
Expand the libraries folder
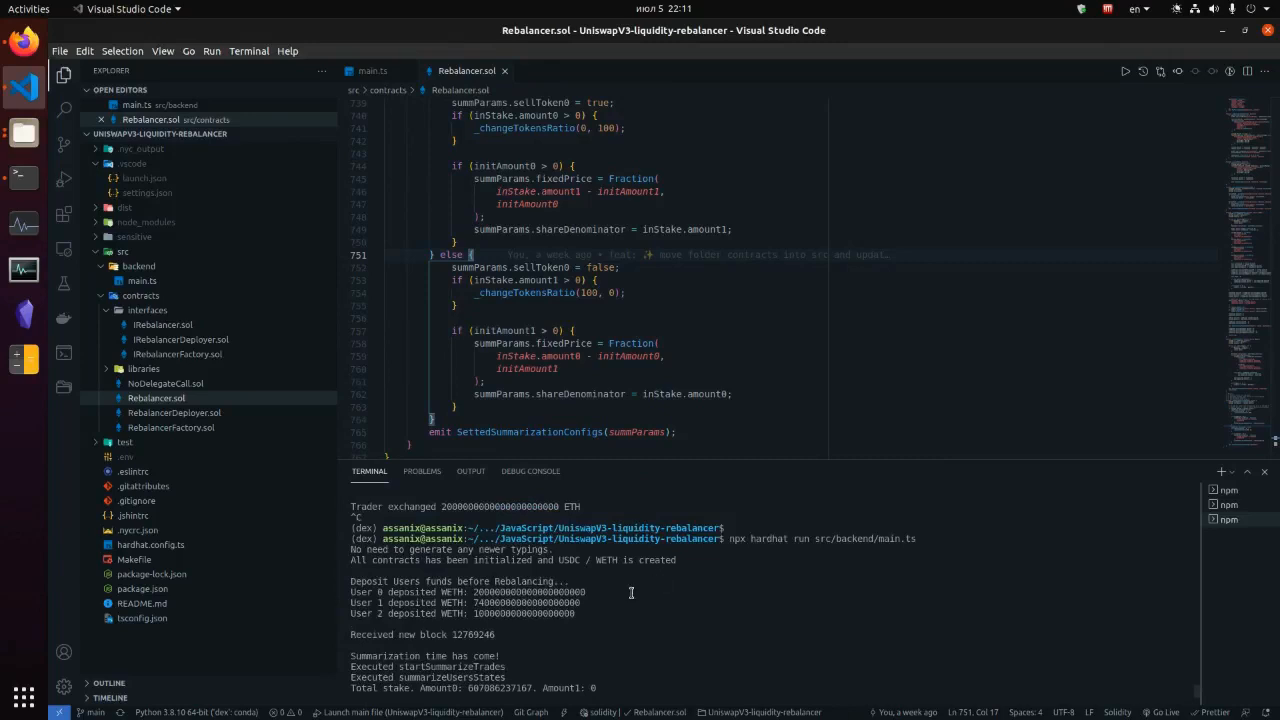(106, 369)
